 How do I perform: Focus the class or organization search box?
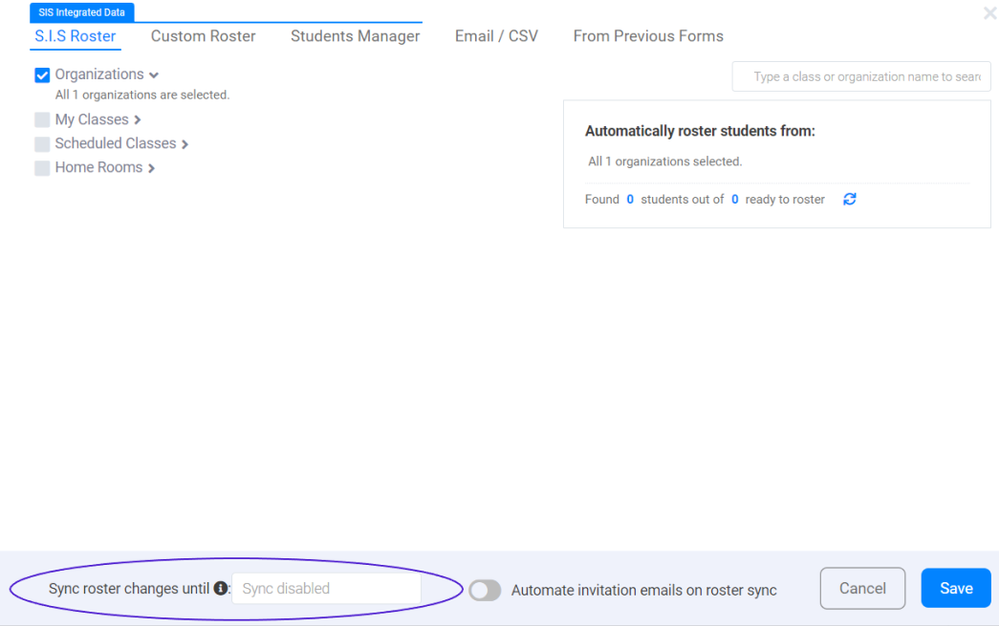click(865, 77)
